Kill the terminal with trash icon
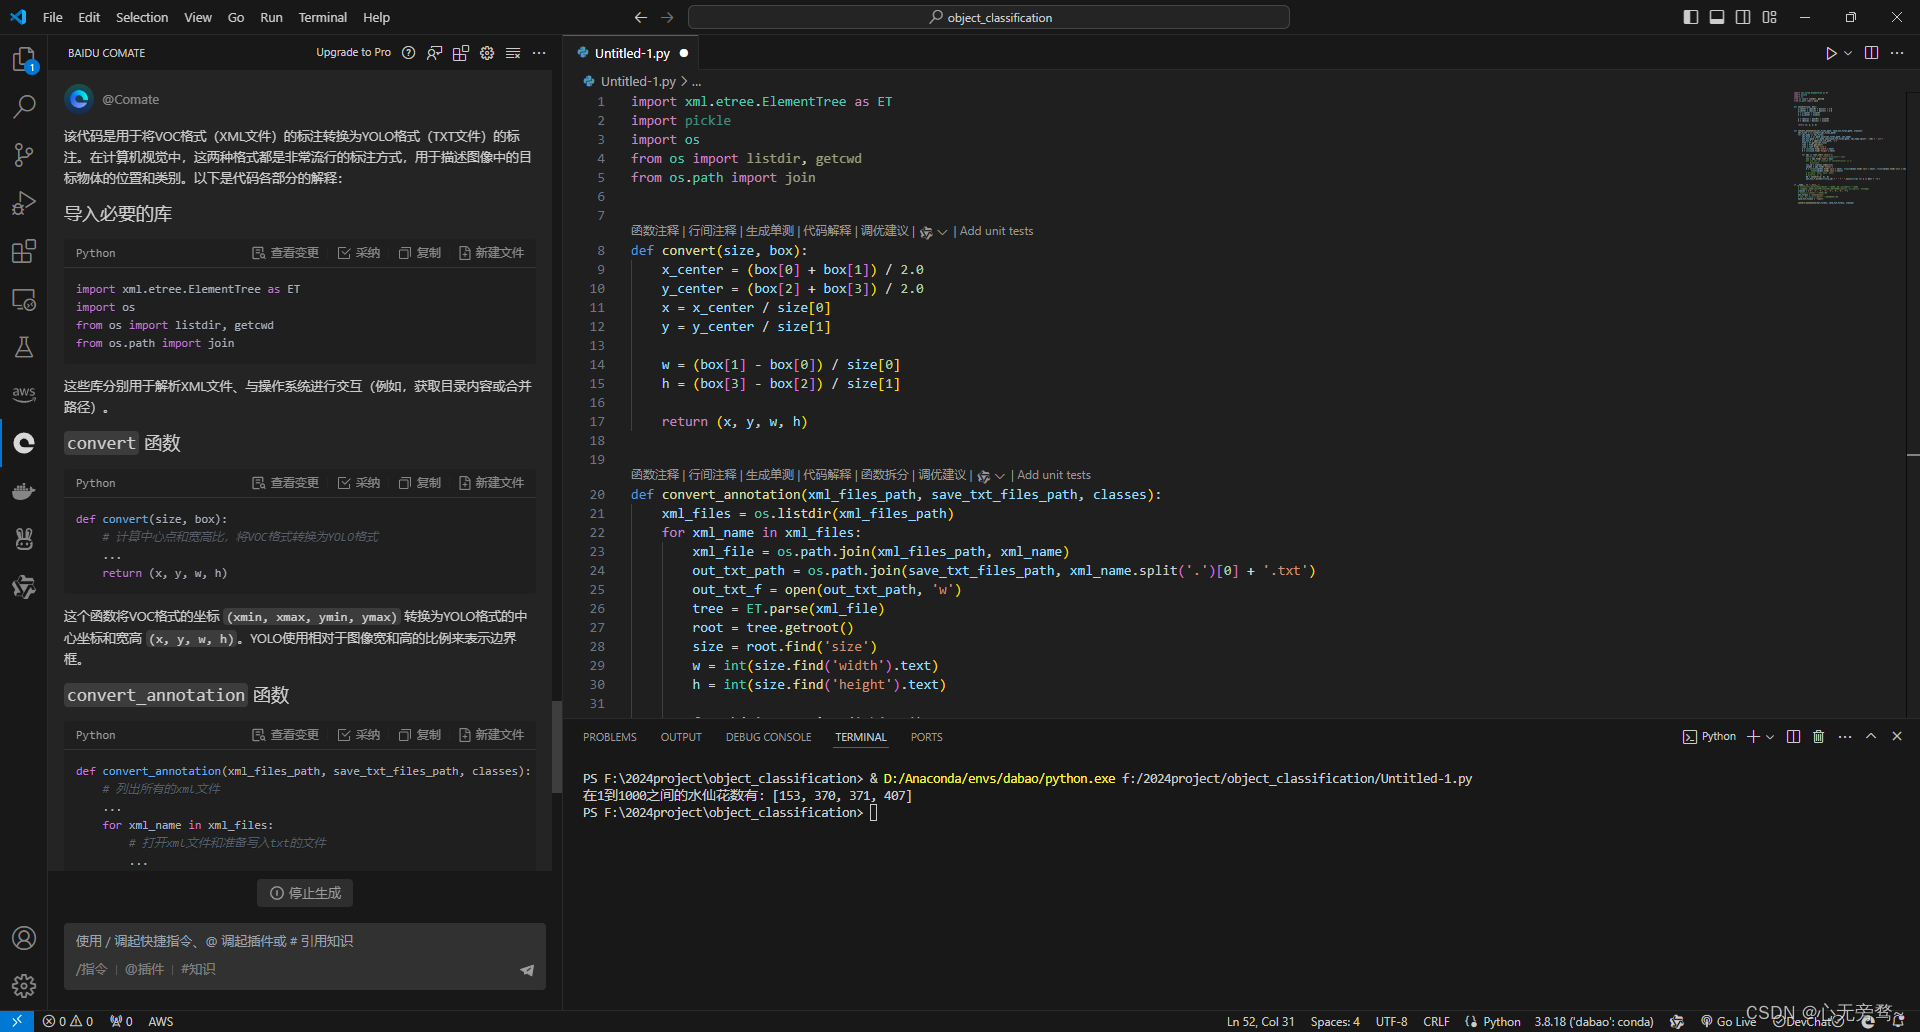Viewport: 1920px width, 1032px height. [x=1819, y=737]
